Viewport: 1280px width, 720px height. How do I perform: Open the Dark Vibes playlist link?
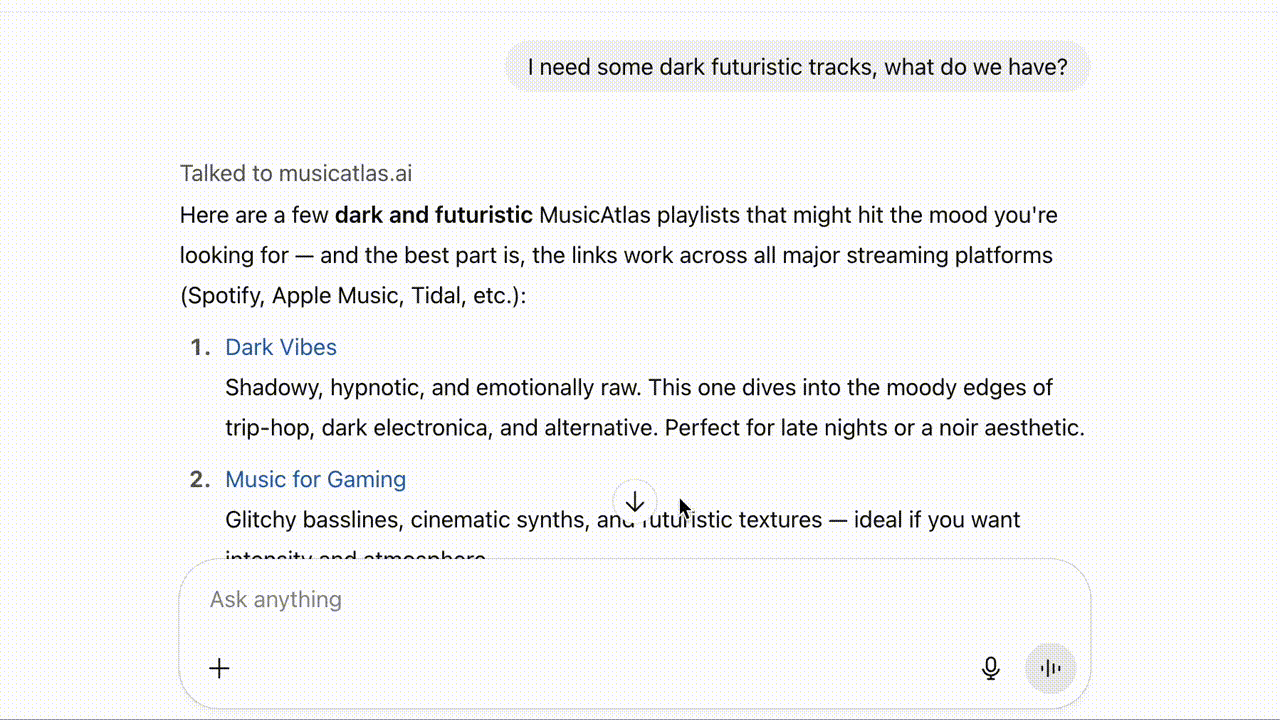tap(281, 347)
